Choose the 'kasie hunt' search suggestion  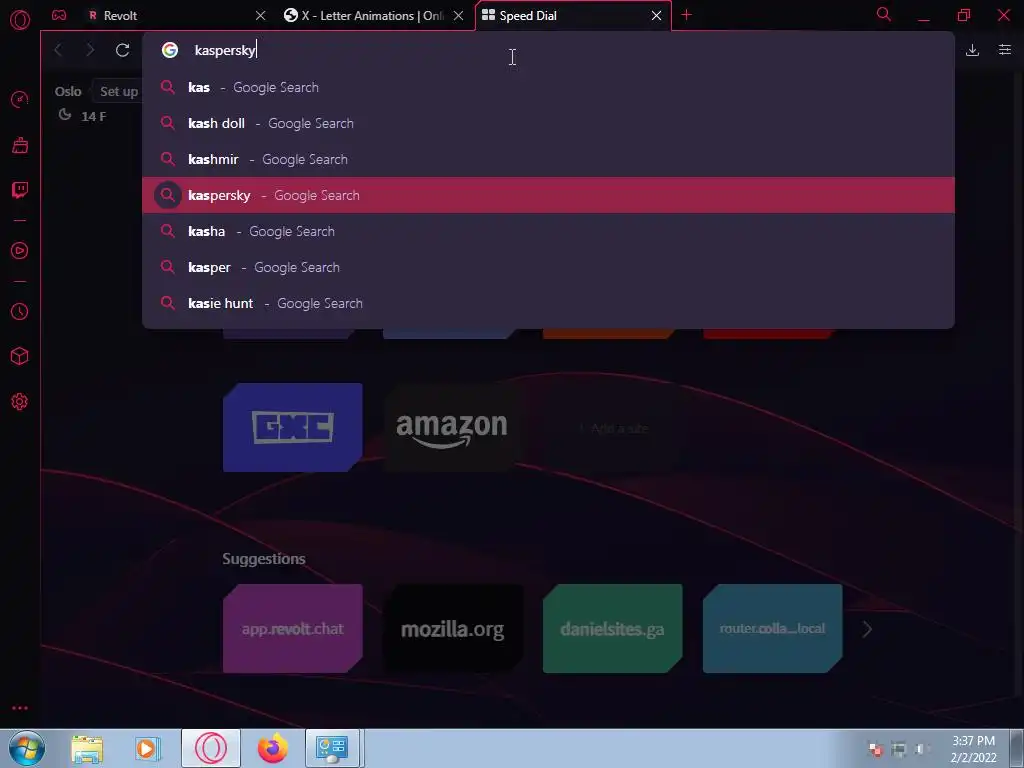coord(549,303)
